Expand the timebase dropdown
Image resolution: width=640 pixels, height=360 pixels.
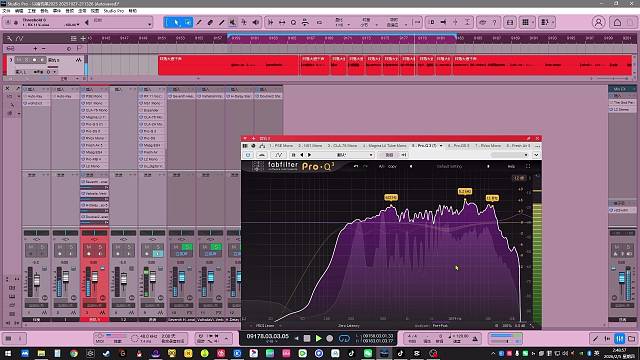tap(376, 25)
